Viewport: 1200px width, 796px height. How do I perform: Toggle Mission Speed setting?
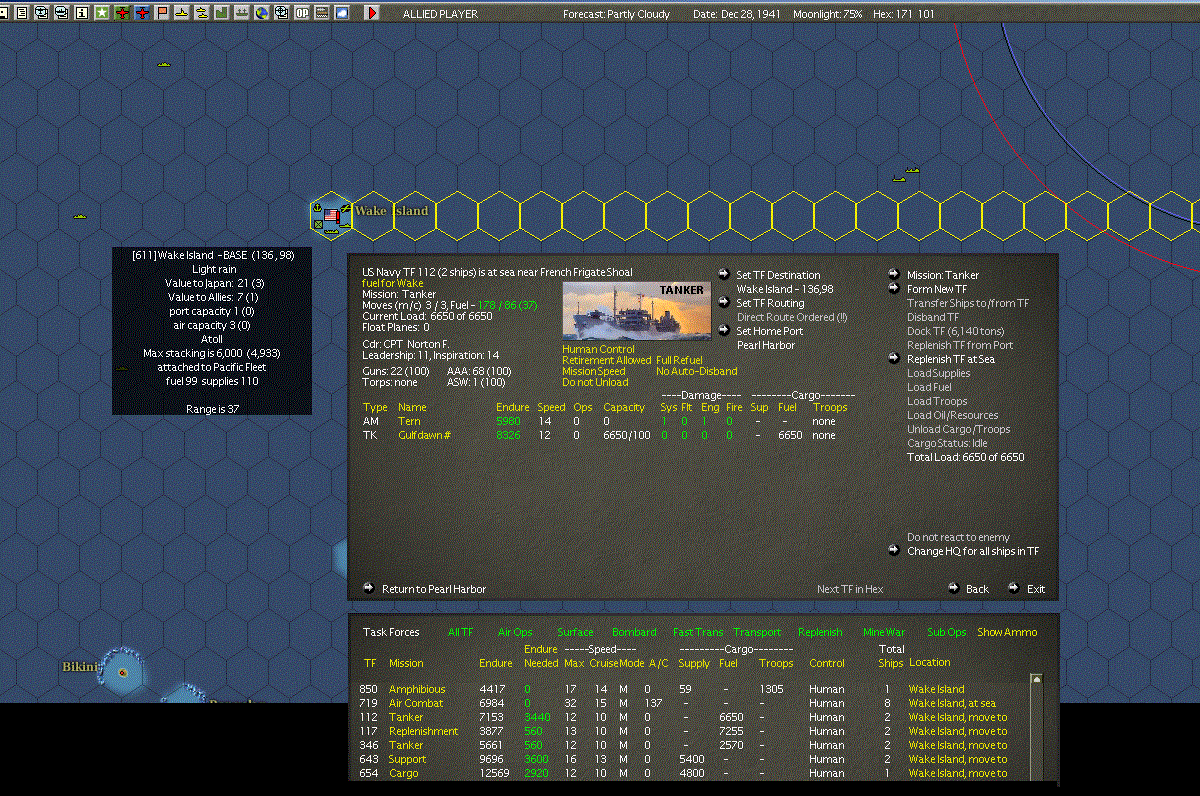coord(594,371)
